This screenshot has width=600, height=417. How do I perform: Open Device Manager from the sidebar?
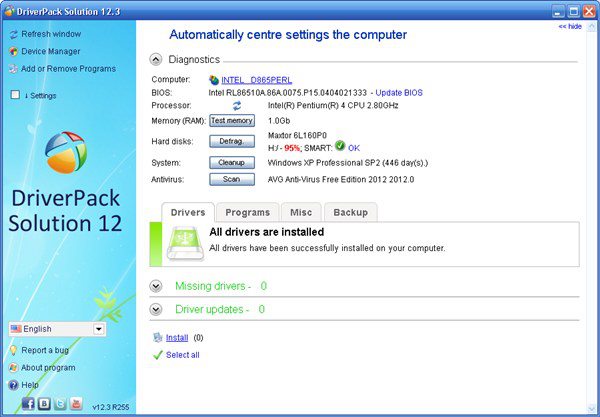(51, 51)
